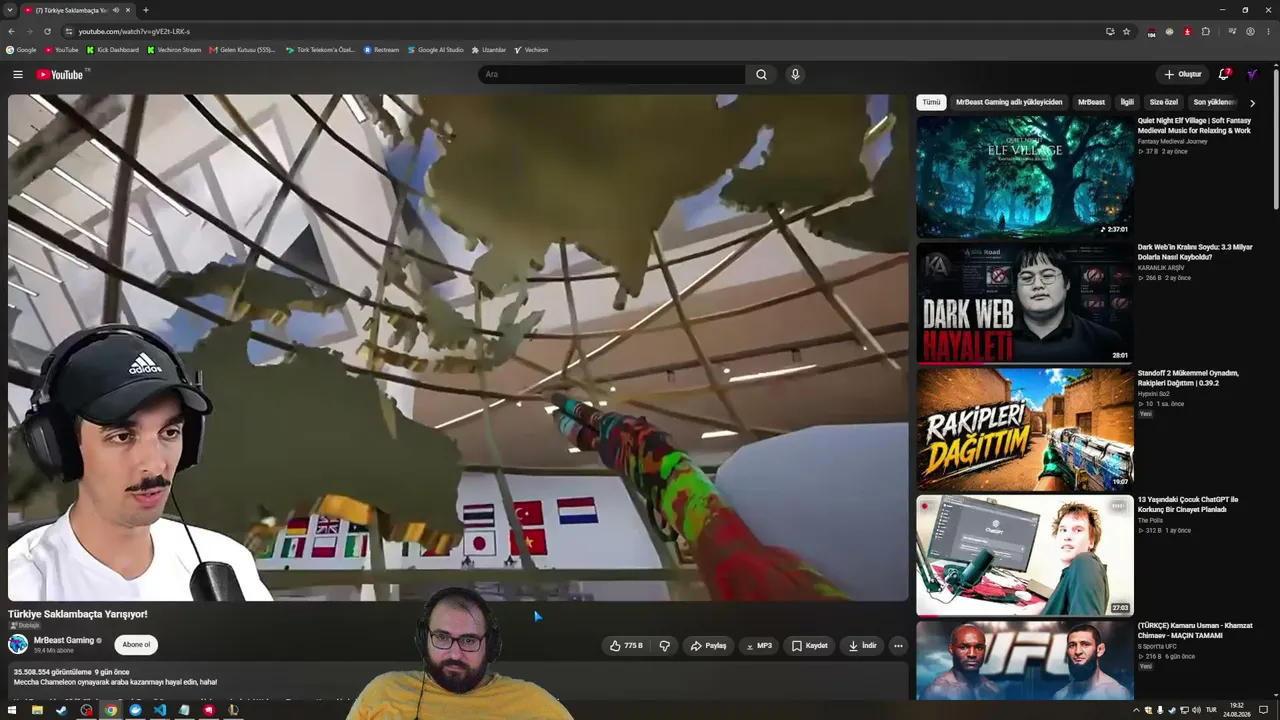Save the video with Kaydet

[809, 646]
